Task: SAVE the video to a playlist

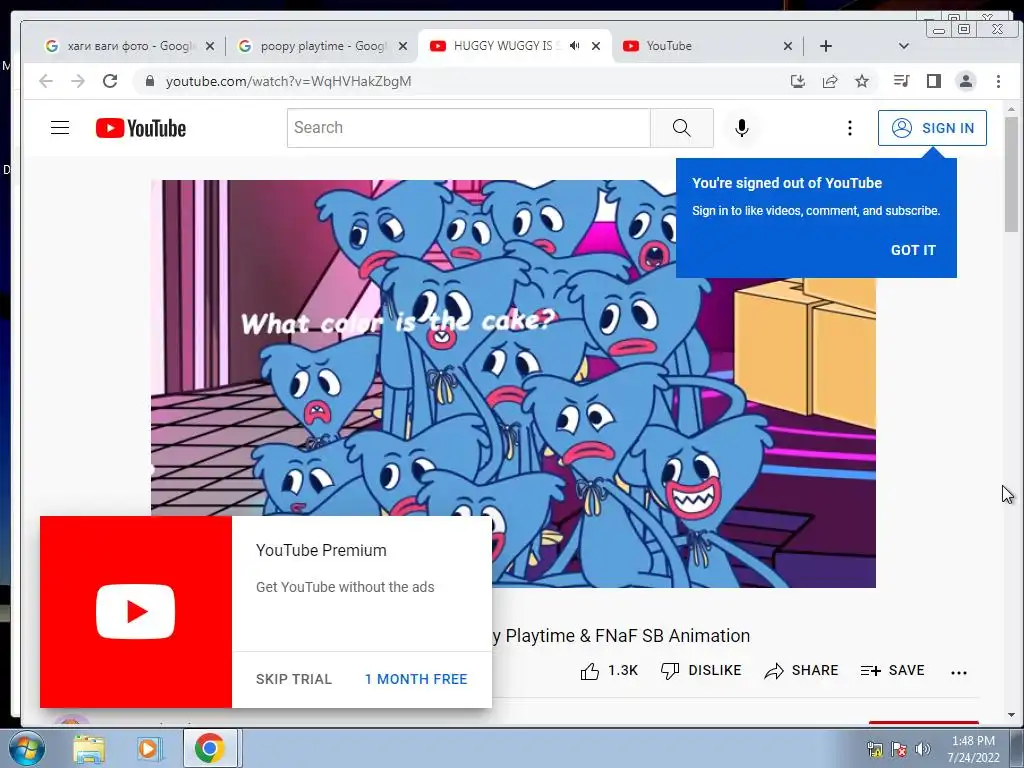Action: coord(892,671)
